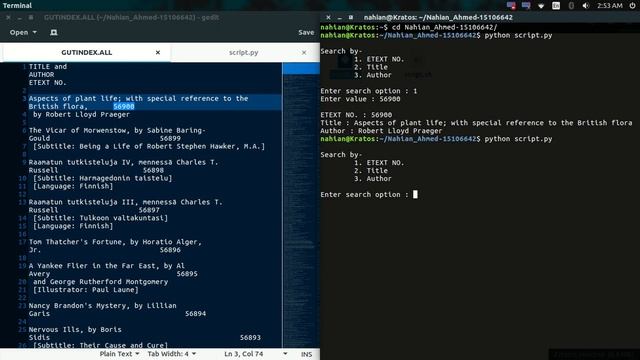Minimize the gedit window

click(20, 18)
